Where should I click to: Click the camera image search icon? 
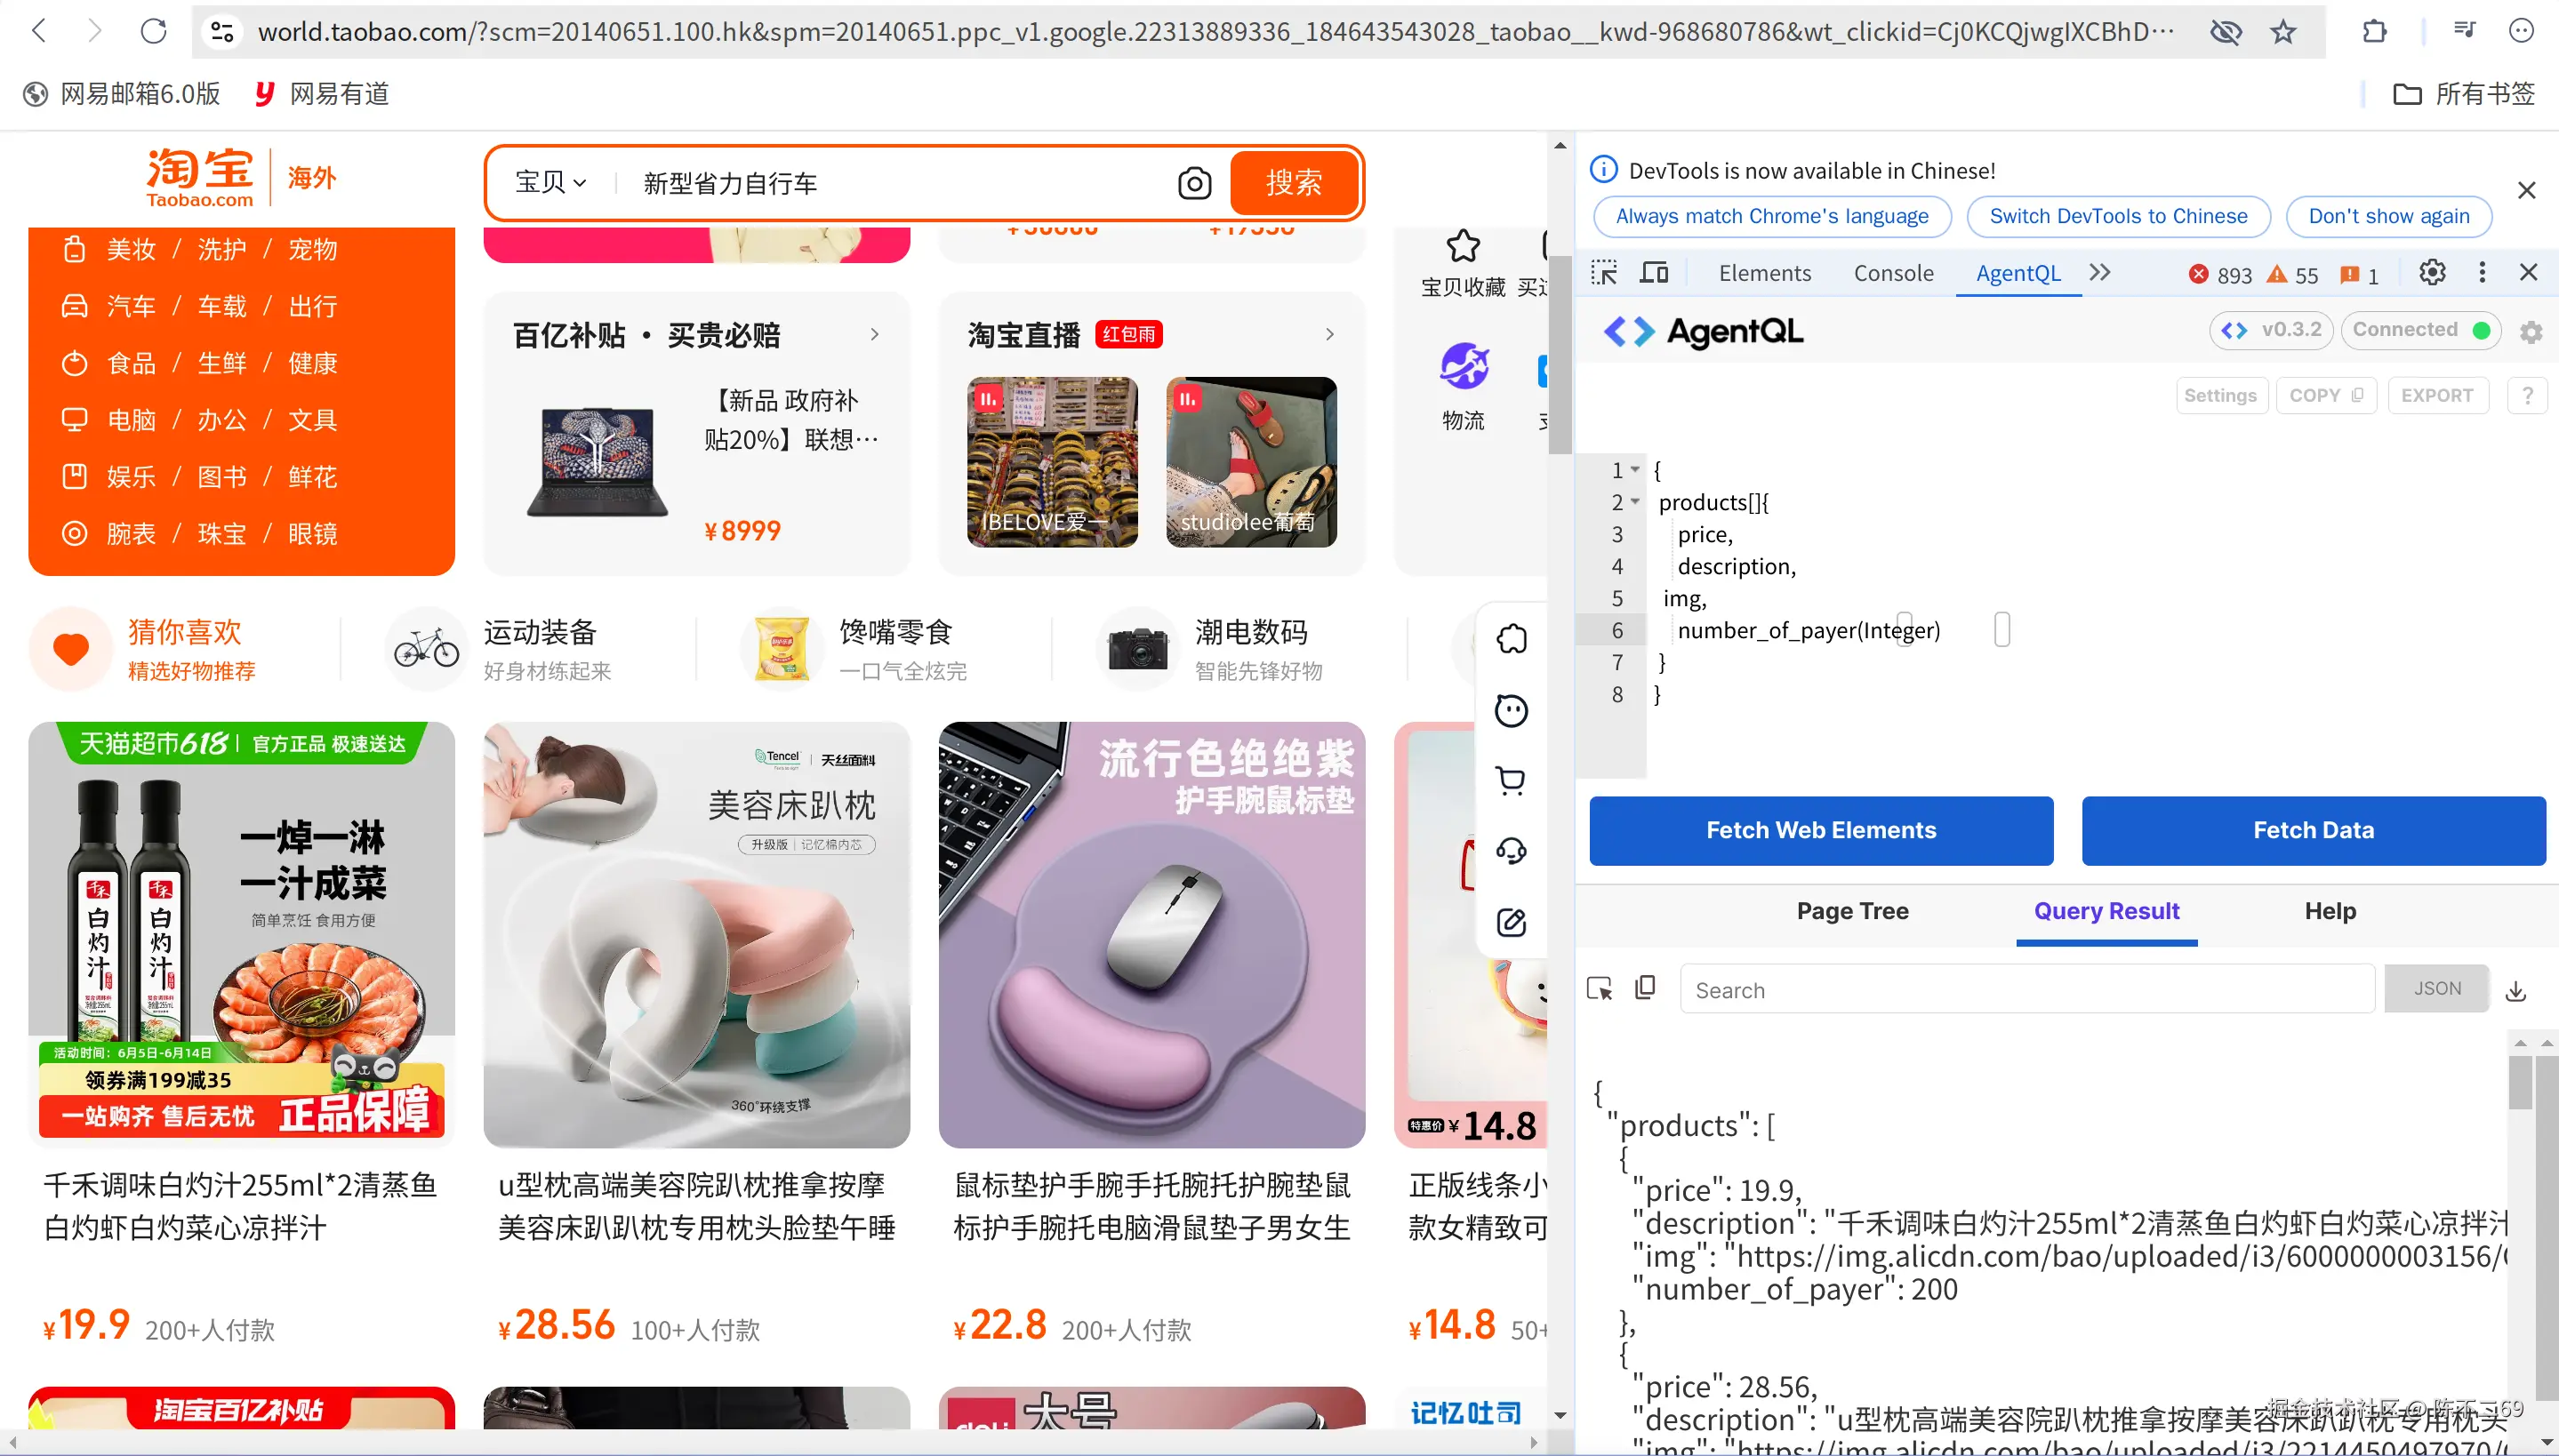[x=1194, y=183]
